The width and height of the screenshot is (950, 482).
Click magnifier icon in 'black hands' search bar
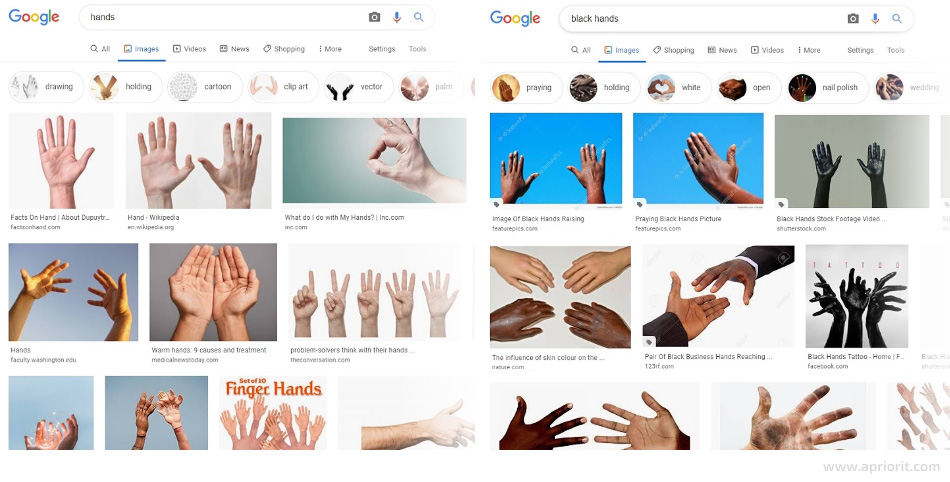pos(897,19)
